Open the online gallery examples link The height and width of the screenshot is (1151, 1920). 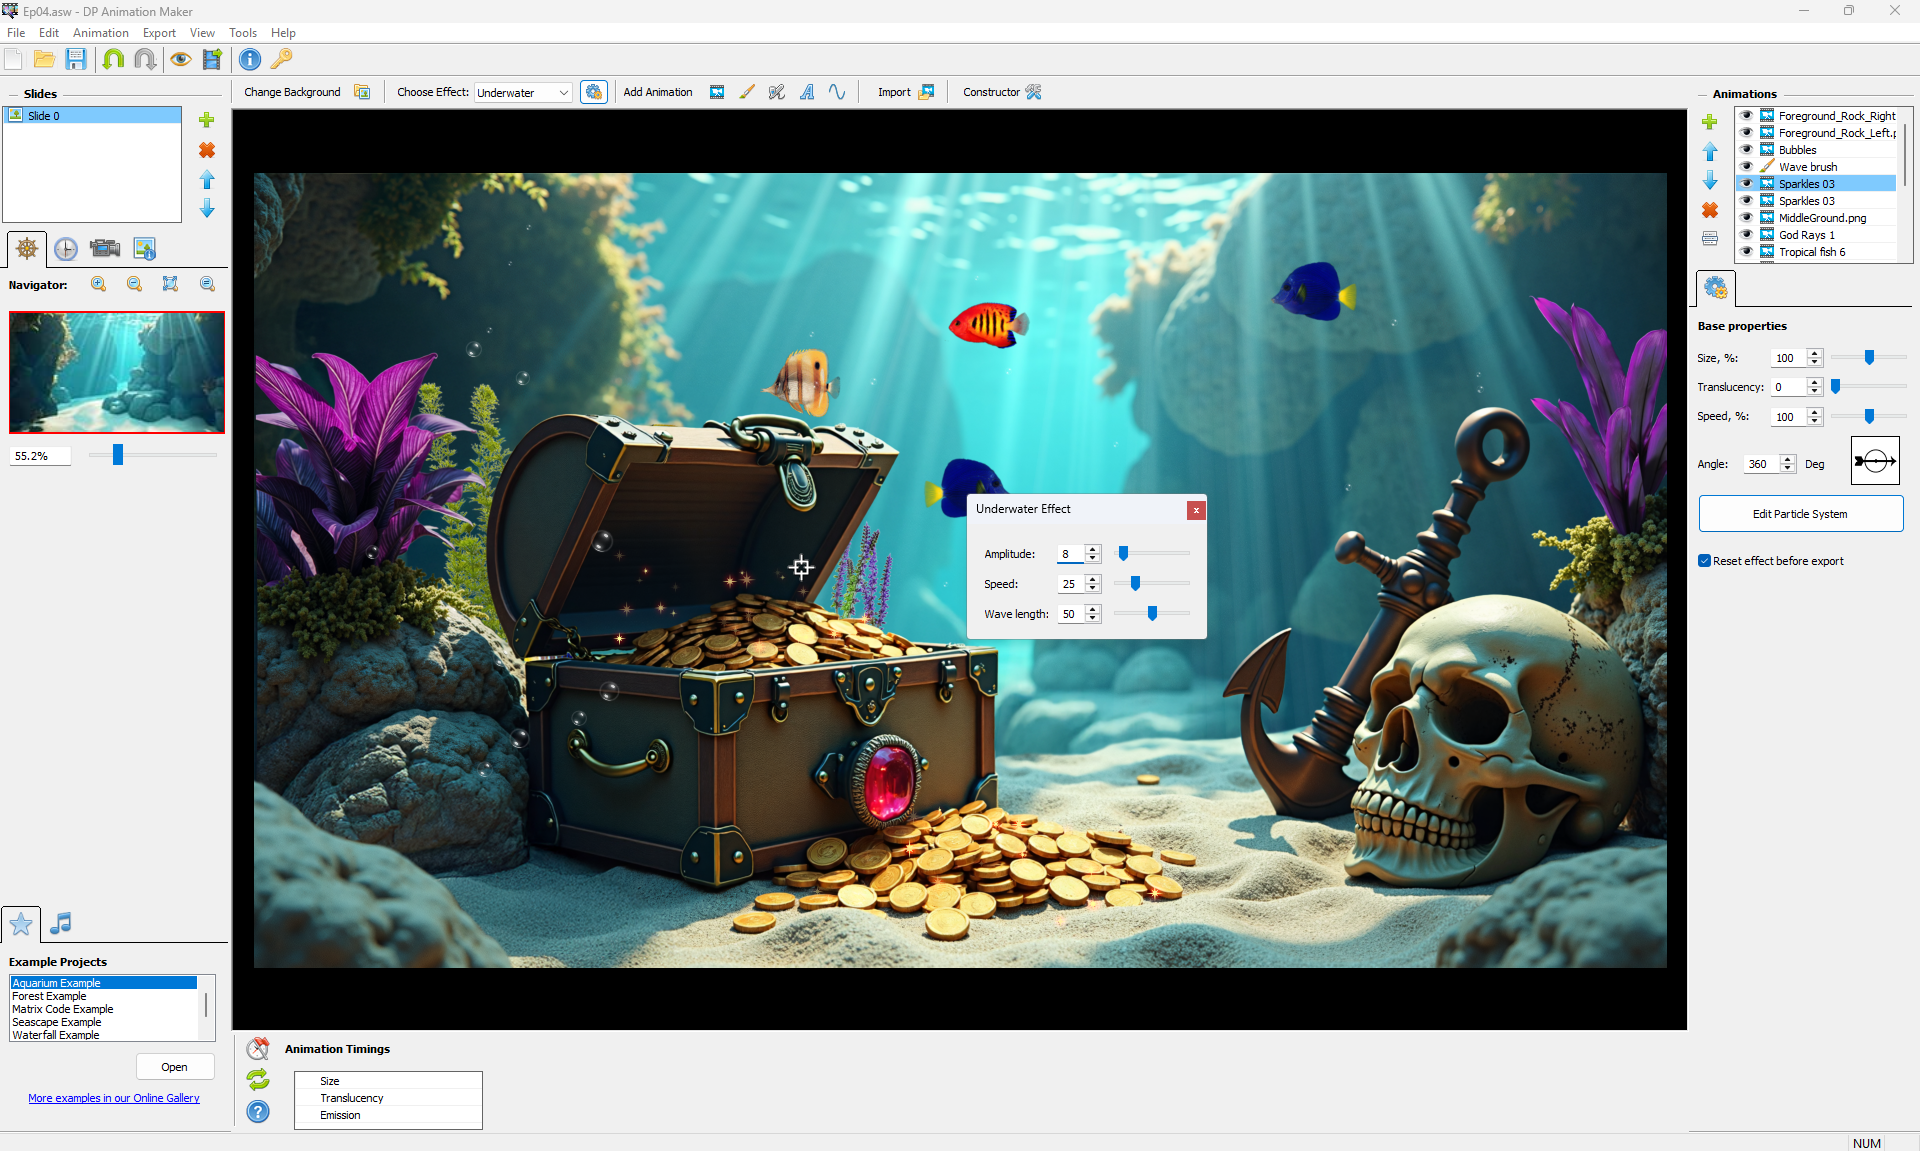click(114, 1098)
